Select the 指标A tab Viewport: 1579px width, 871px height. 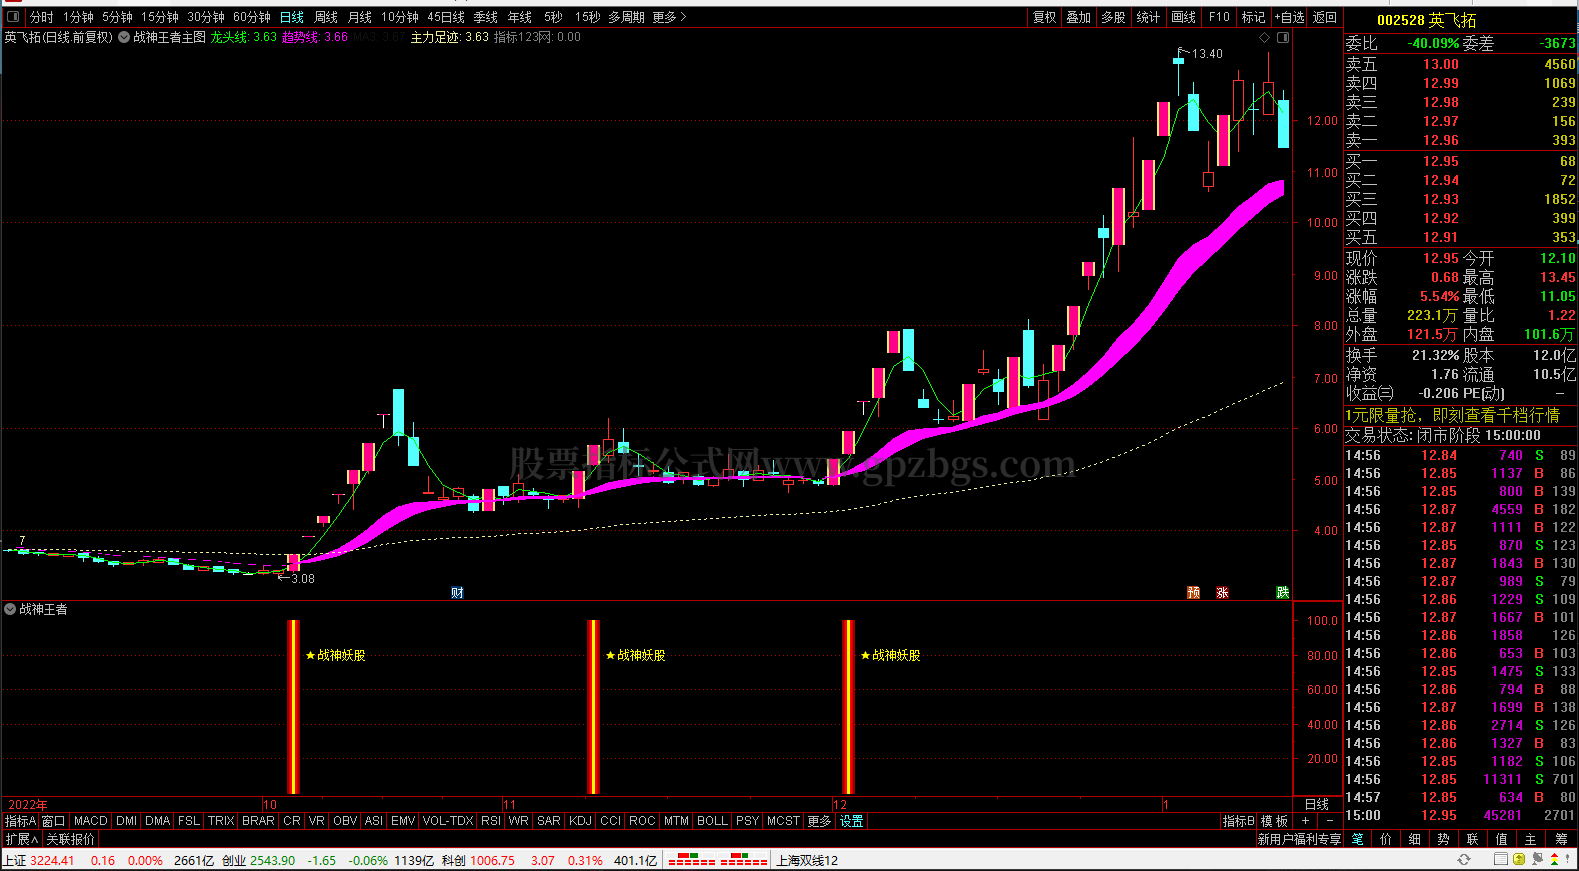coord(20,821)
